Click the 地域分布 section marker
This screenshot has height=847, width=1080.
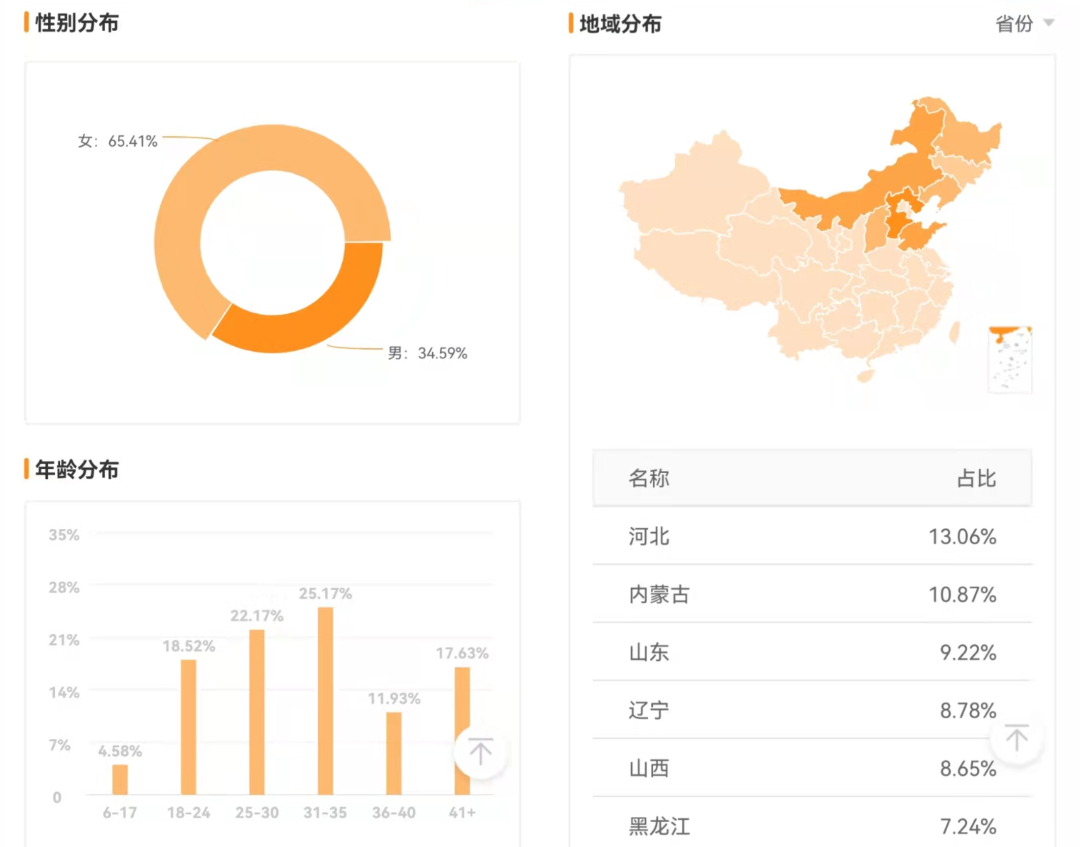click(x=570, y=22)
